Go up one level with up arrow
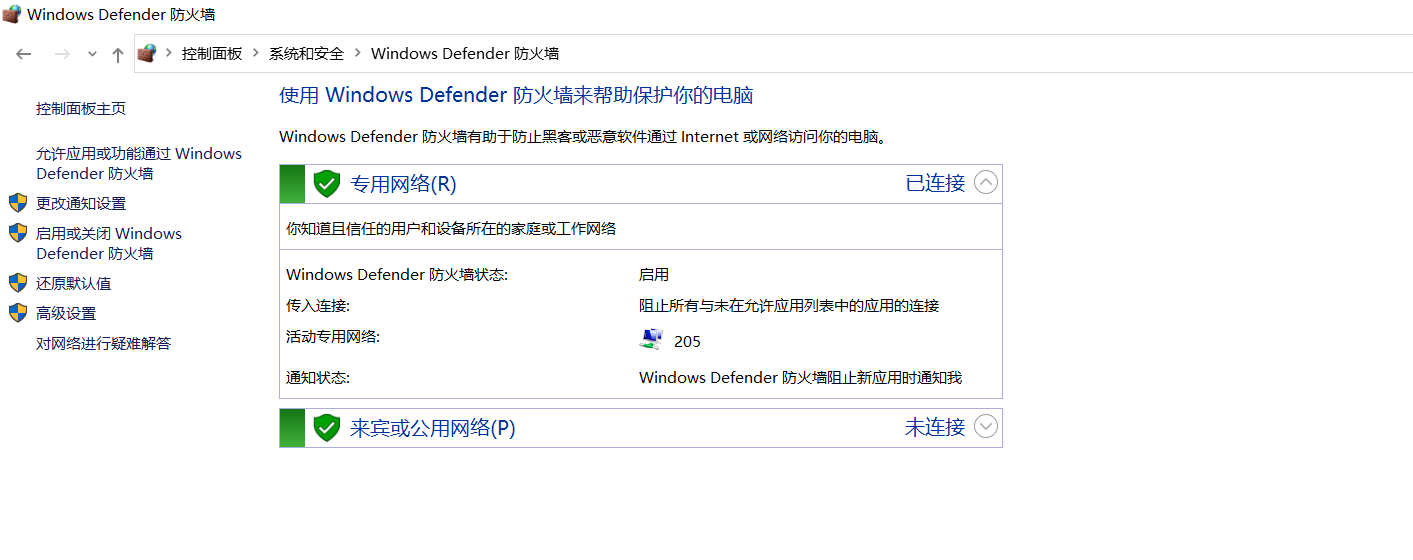The image size is (1413, 560). (118, 55)
